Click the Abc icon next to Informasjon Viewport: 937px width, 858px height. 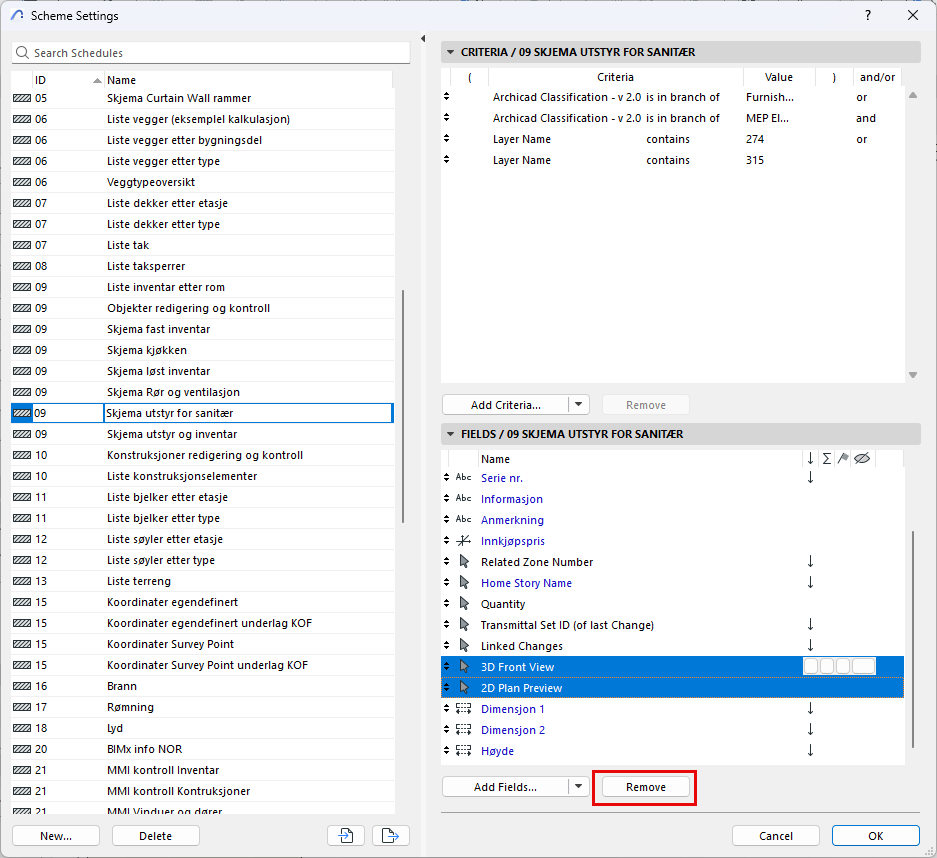pyautogui.click(x=463, y=499)
